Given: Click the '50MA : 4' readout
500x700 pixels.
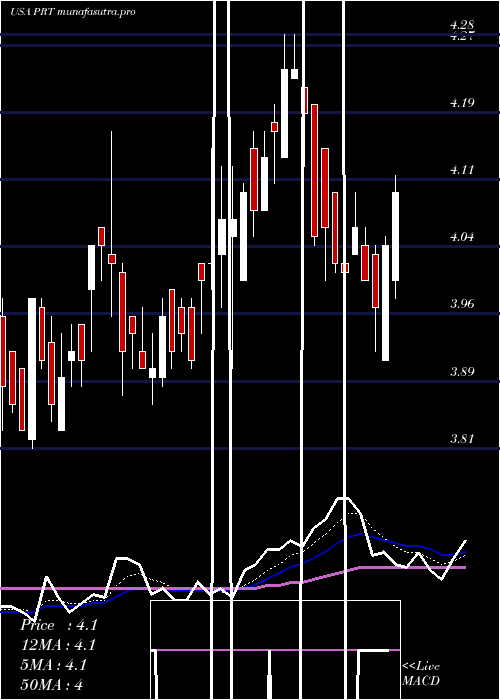Looking at the screenshot, I should click(52, 684).
